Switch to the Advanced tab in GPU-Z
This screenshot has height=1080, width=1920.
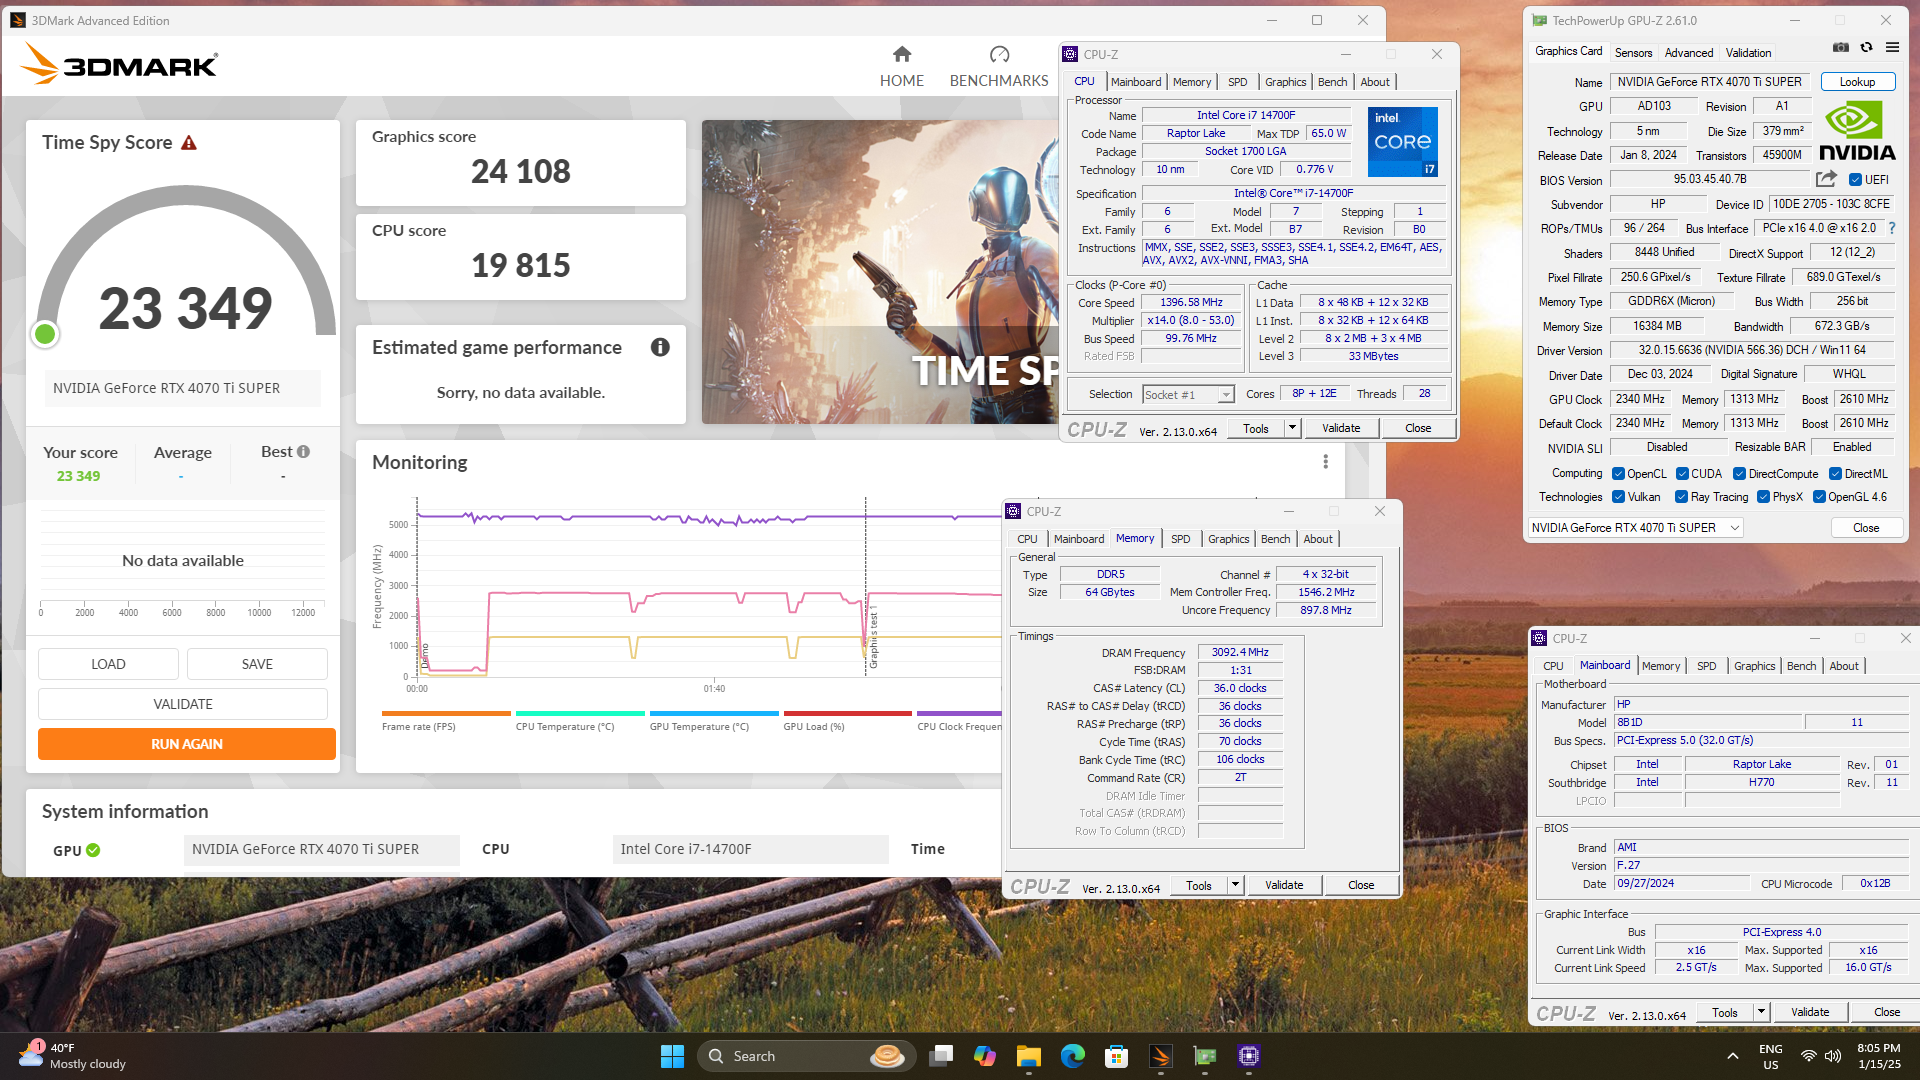point(1688,53)
